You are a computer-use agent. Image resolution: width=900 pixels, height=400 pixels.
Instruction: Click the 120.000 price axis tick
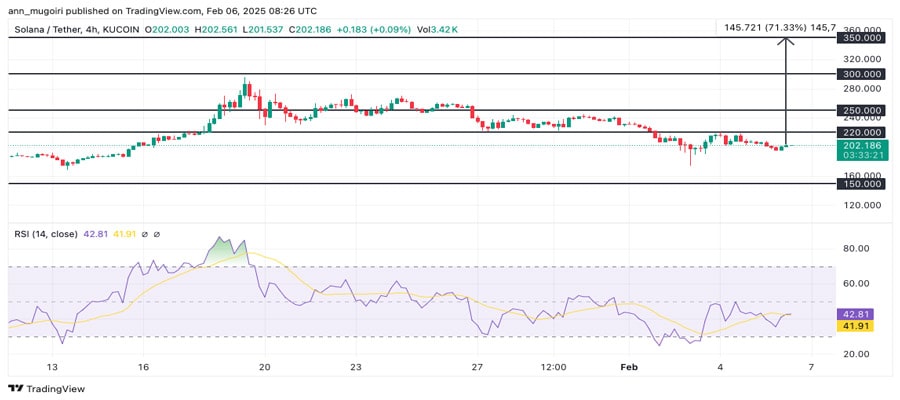[x=862, y=205]
